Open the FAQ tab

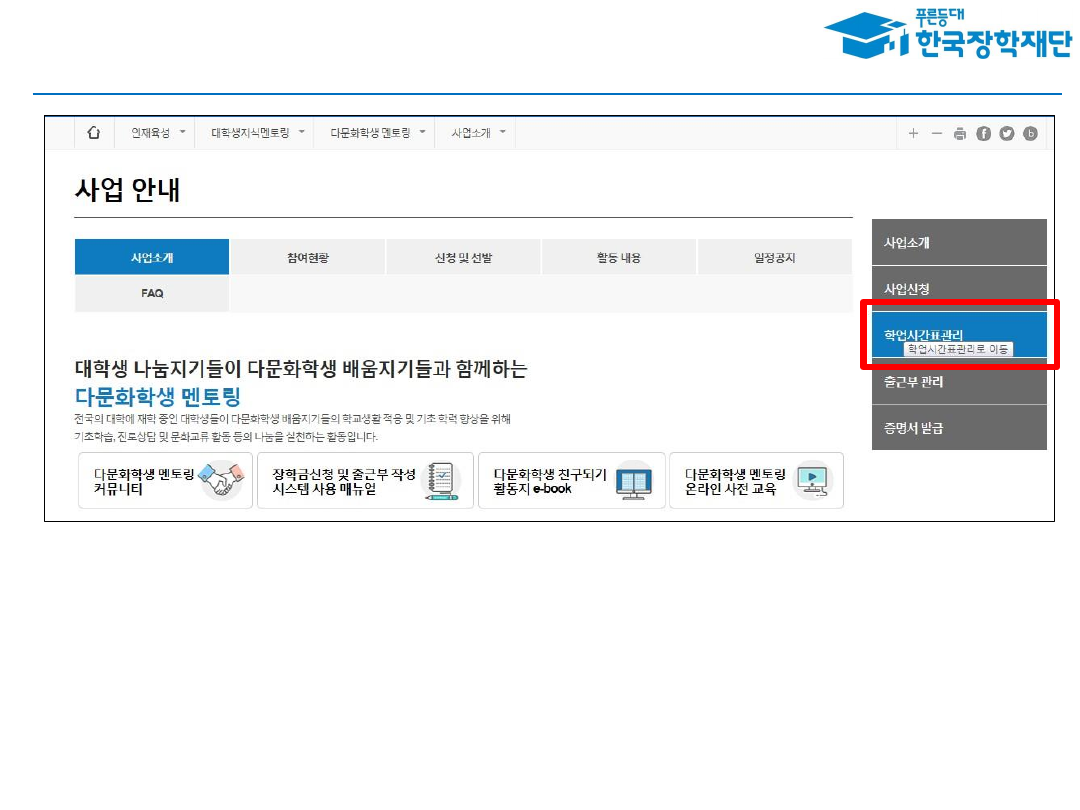(x=152, y=294)
